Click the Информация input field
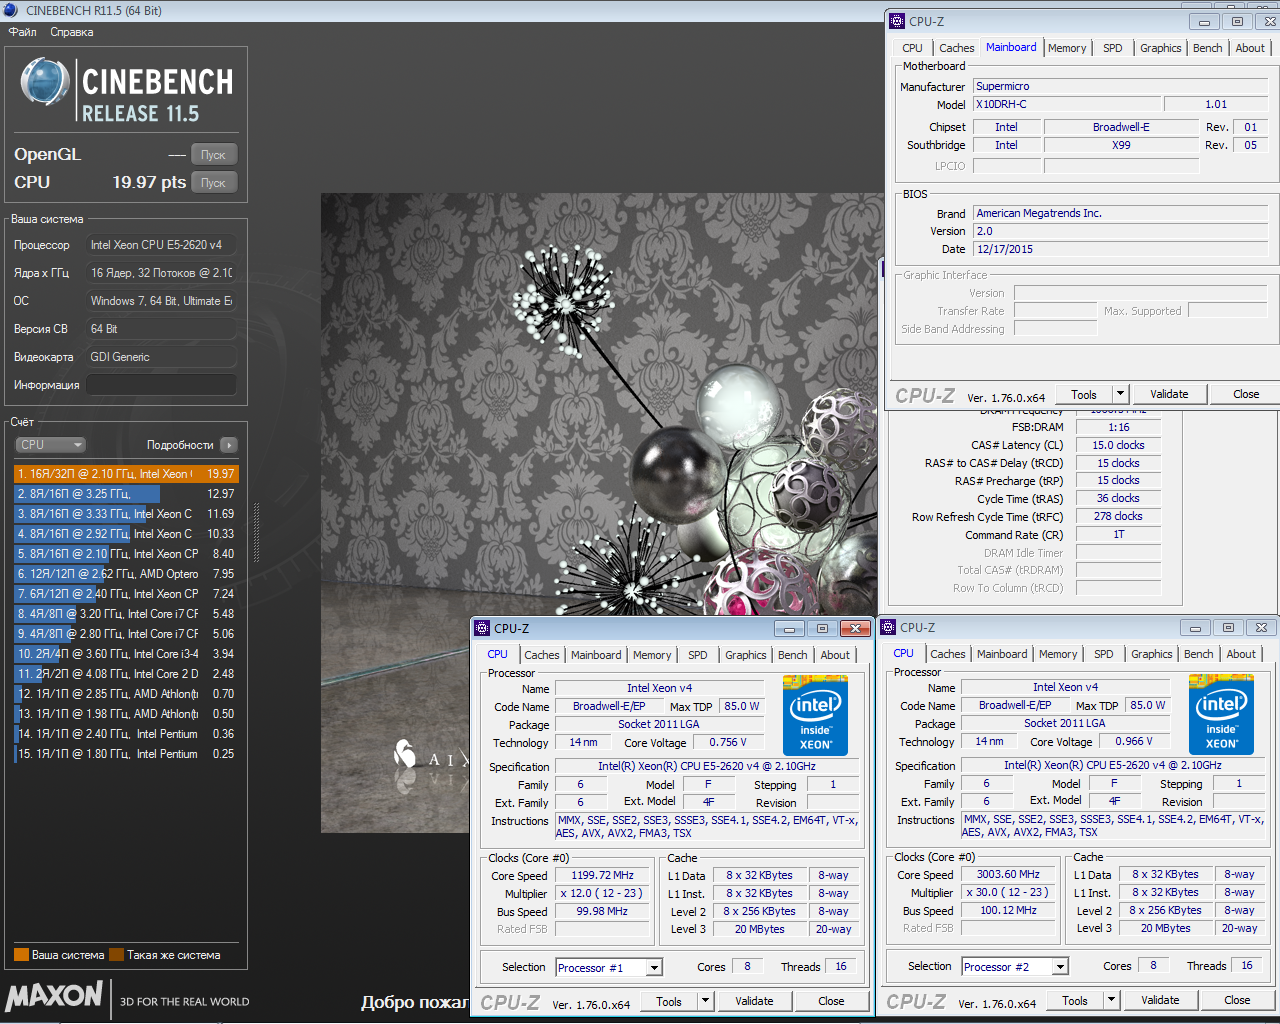 coord(161,385)
